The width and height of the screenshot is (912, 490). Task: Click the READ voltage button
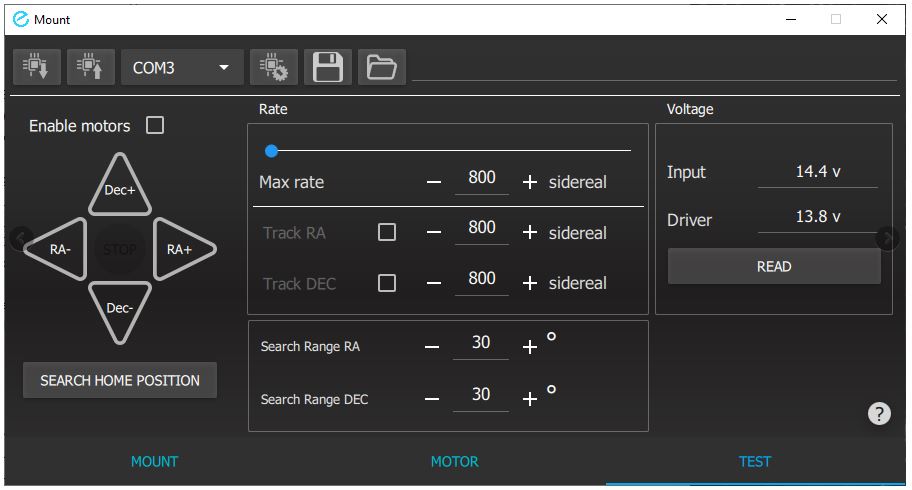click(x=774, y=267)
